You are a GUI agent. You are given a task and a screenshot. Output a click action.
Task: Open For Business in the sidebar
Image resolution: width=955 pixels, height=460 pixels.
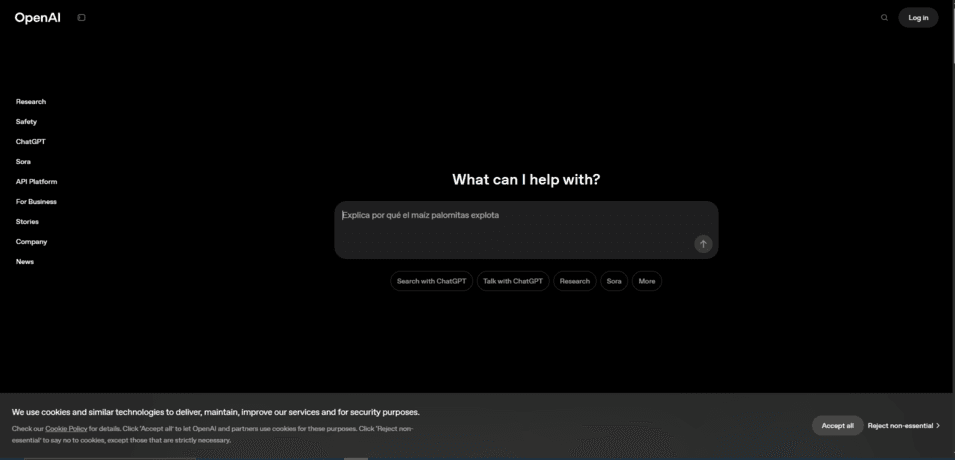[36, 202]
